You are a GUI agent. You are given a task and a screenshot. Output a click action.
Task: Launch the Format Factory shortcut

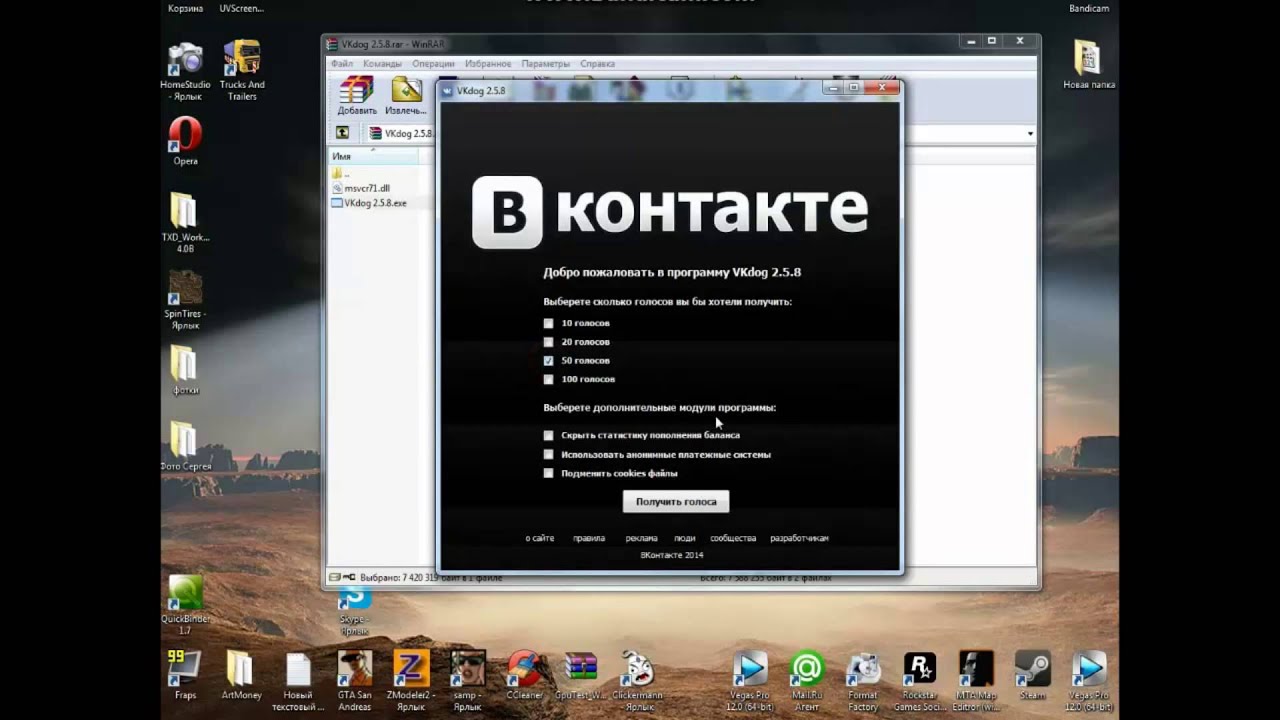(863, 682)
